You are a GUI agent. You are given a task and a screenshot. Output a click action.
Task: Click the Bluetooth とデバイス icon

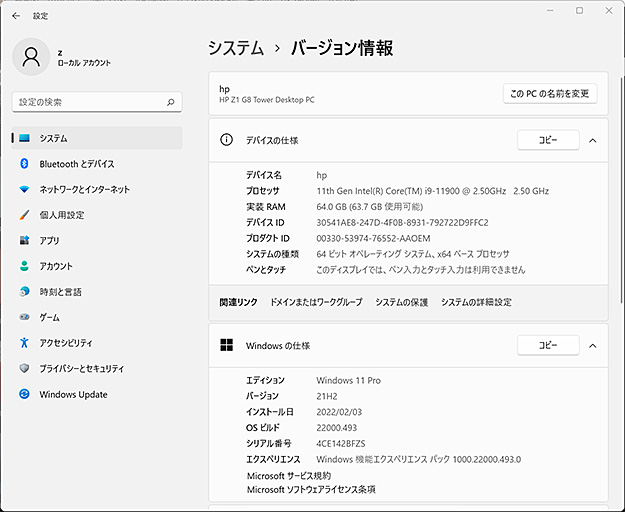point(25,164)
